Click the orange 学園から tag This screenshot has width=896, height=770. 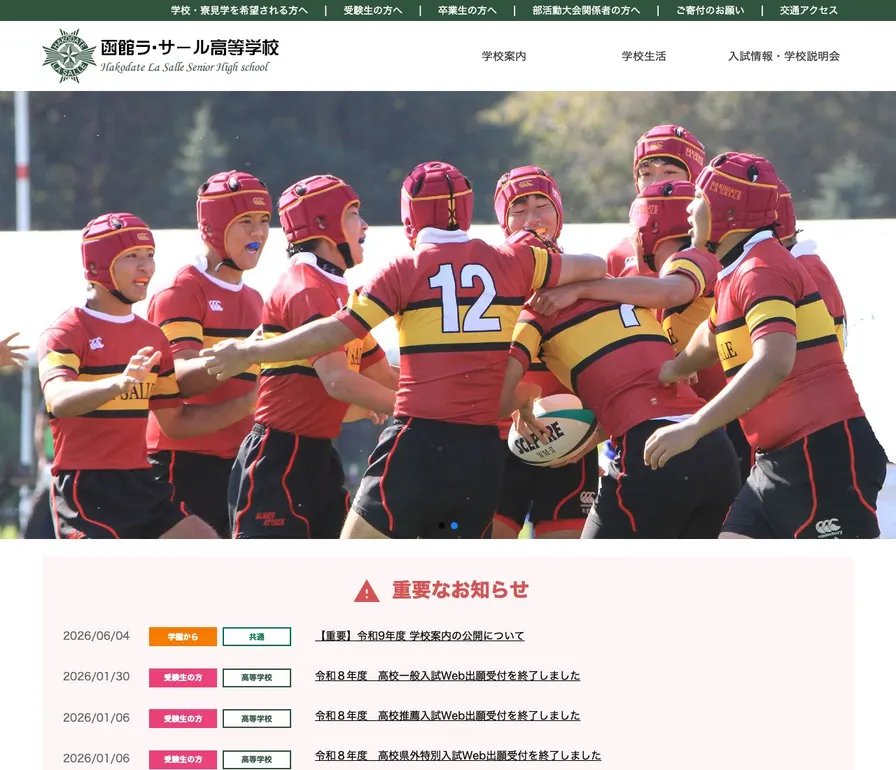pos(183,636)
